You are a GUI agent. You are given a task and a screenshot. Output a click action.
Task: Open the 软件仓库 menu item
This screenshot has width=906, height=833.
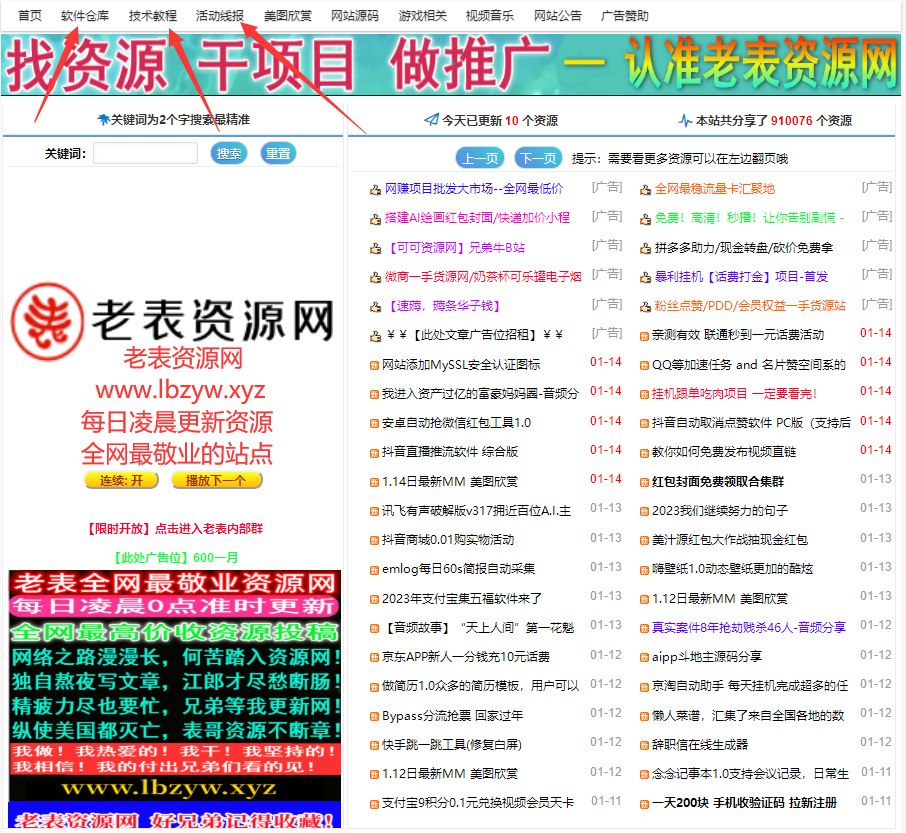pos(85,16)
